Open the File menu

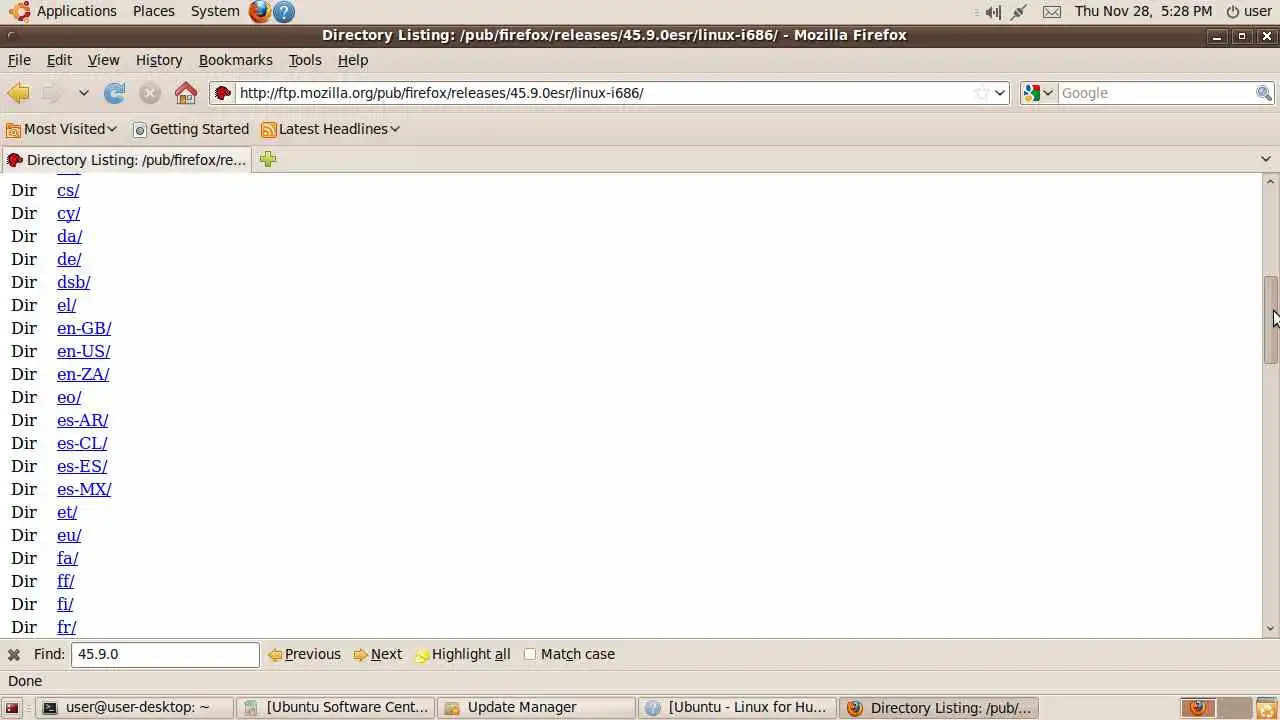(19, 60)
